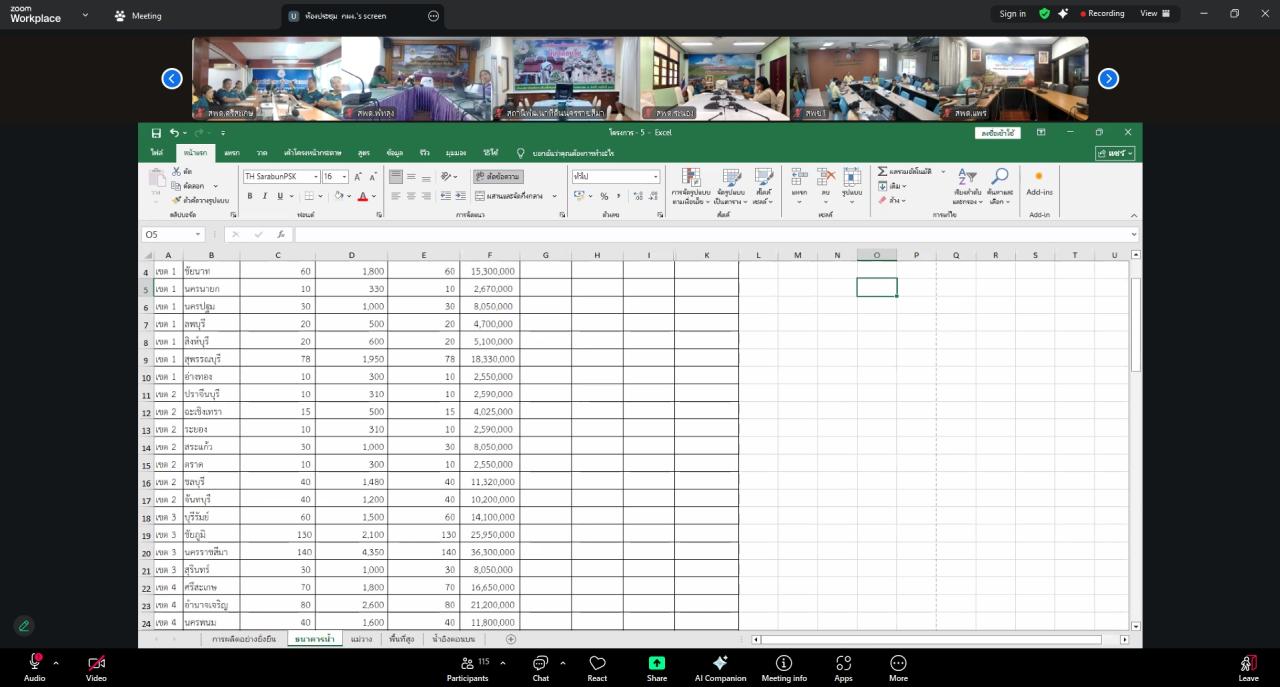1280x687 pixels.
Task: Click the red font color swatch button
Action: 362,196
